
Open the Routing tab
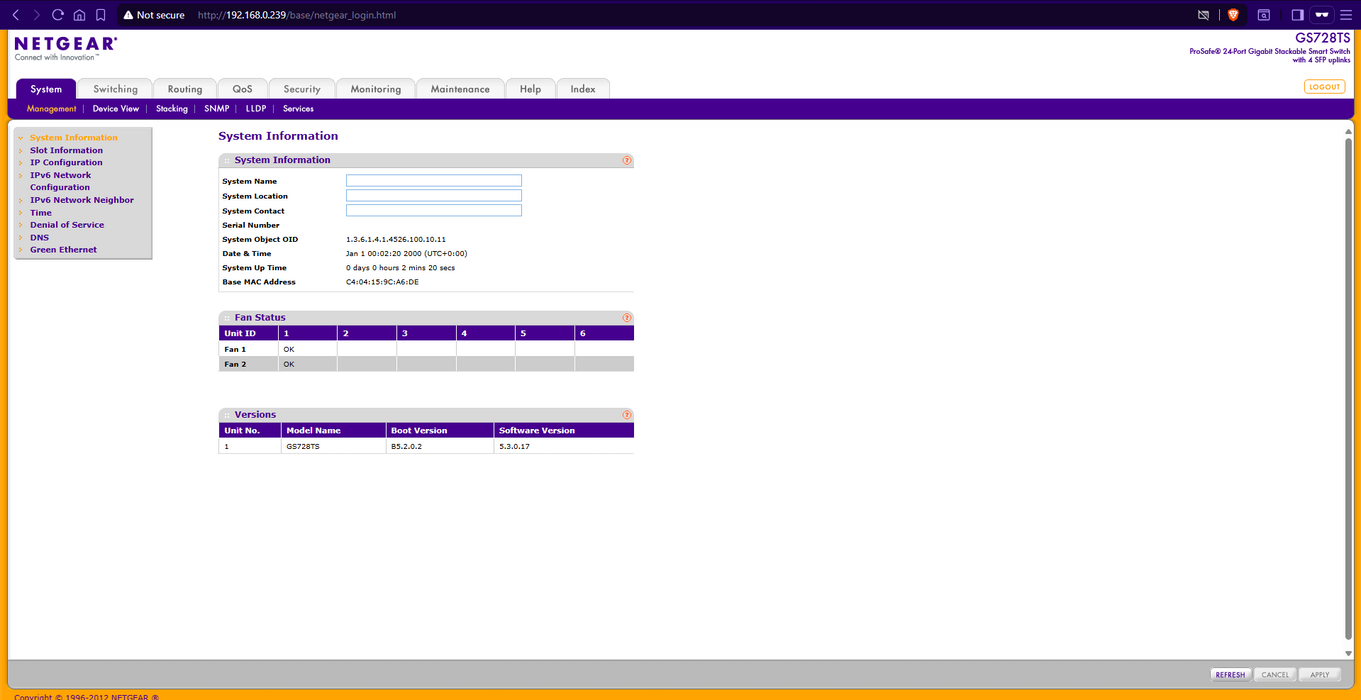185,89
